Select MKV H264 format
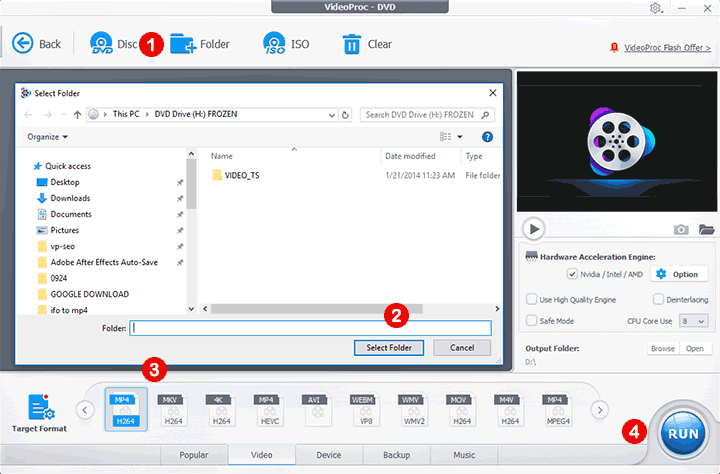Image resolution: width=720 pixels, height=474 pixels. pos(174,409)
